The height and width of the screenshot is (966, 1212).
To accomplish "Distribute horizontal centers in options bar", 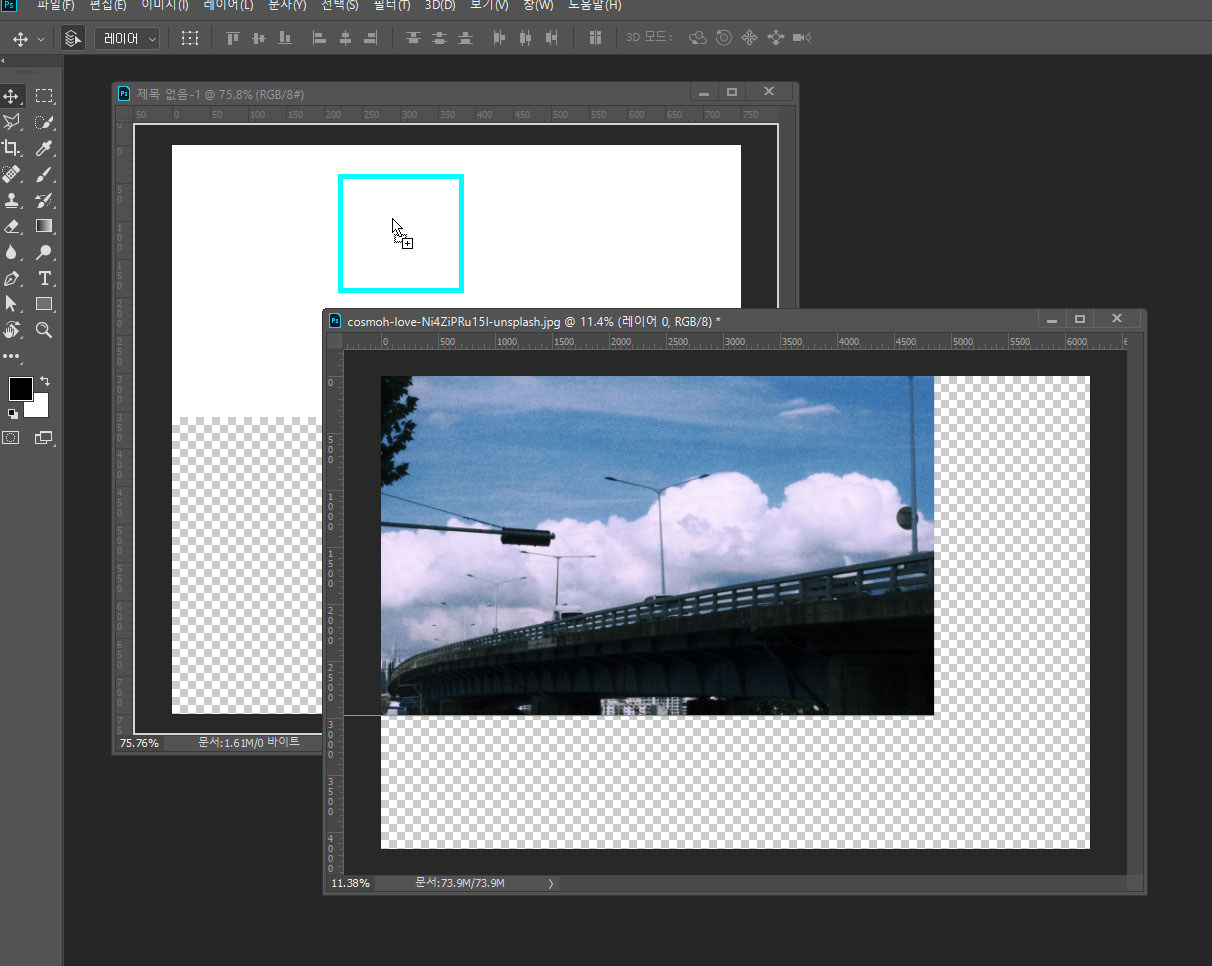I will click(x=526, y=38).
